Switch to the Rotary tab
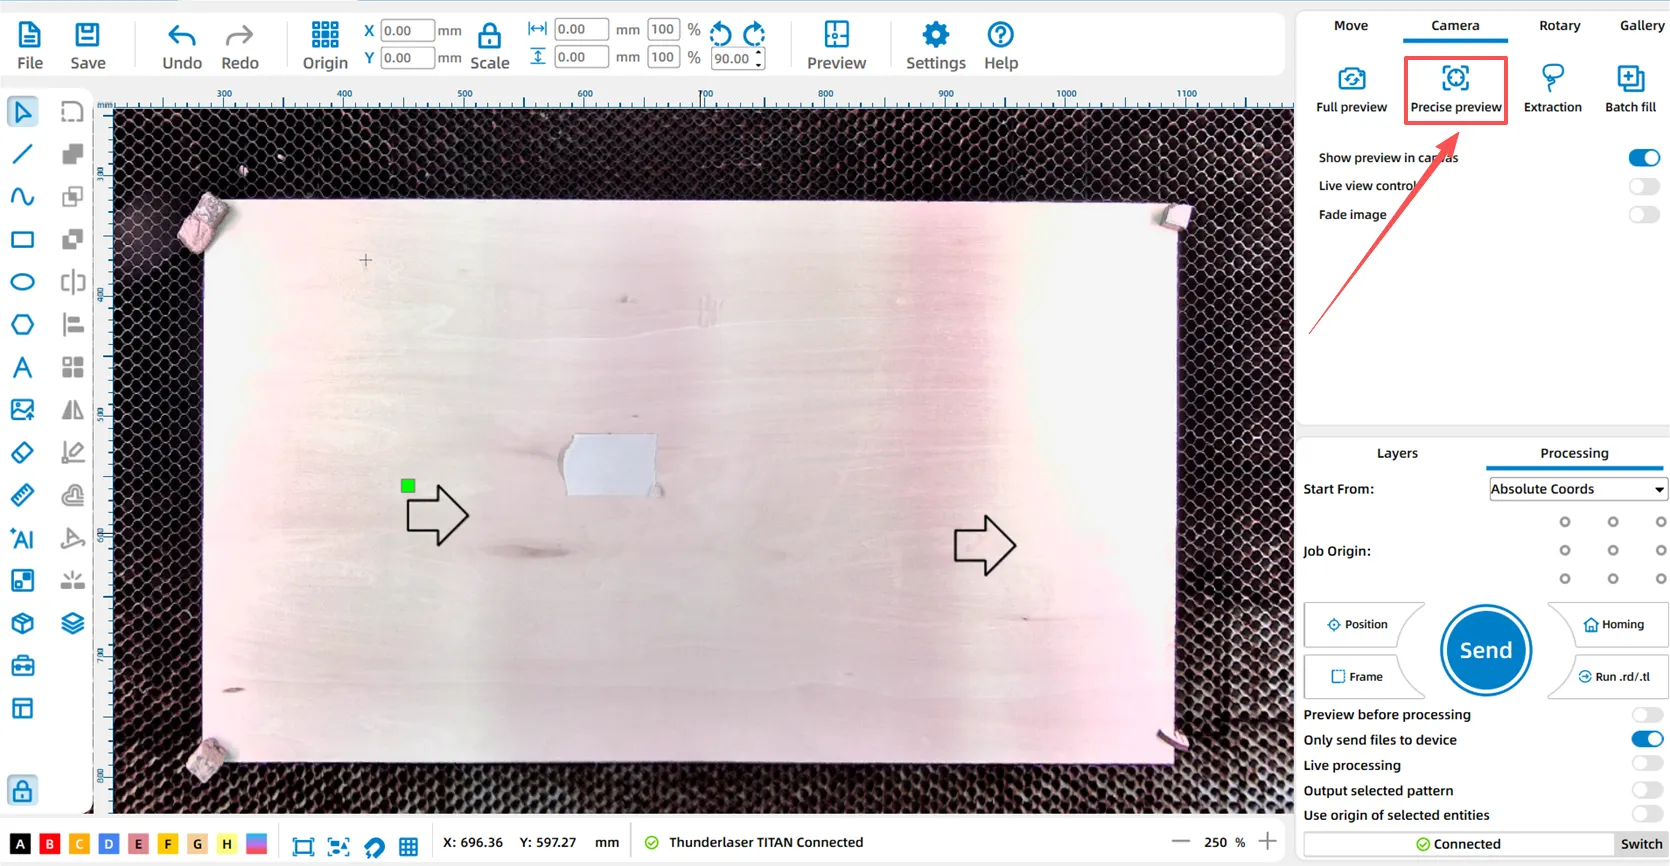 coord(1559,26)
